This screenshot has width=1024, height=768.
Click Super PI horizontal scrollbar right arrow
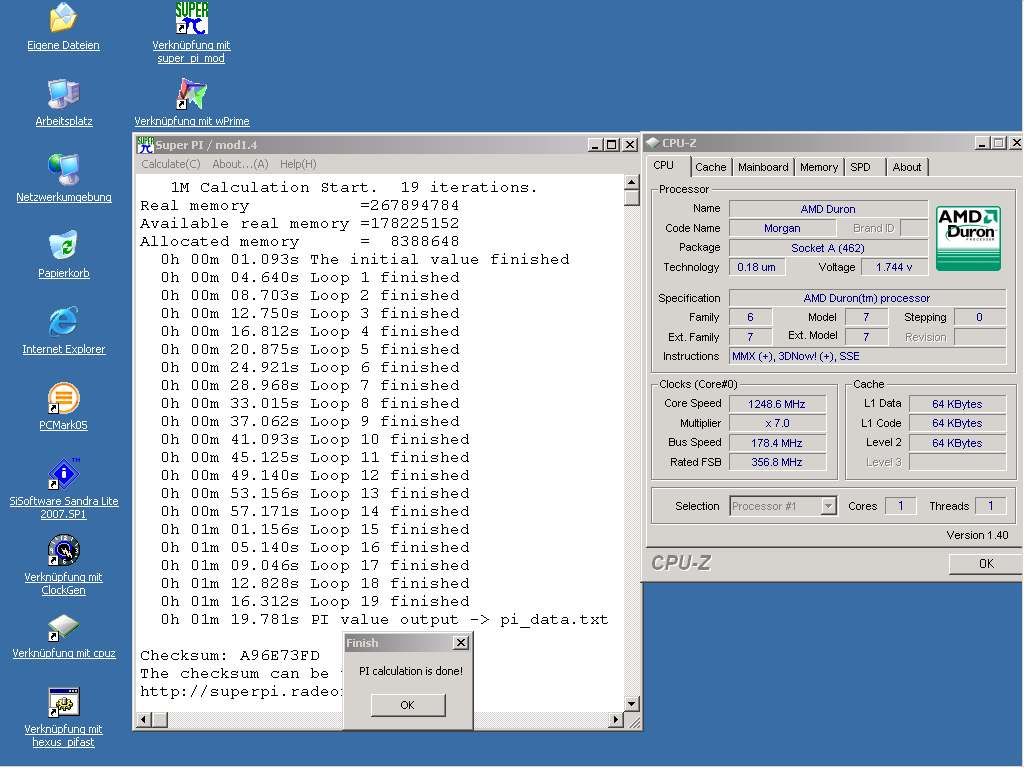(615, 720)
